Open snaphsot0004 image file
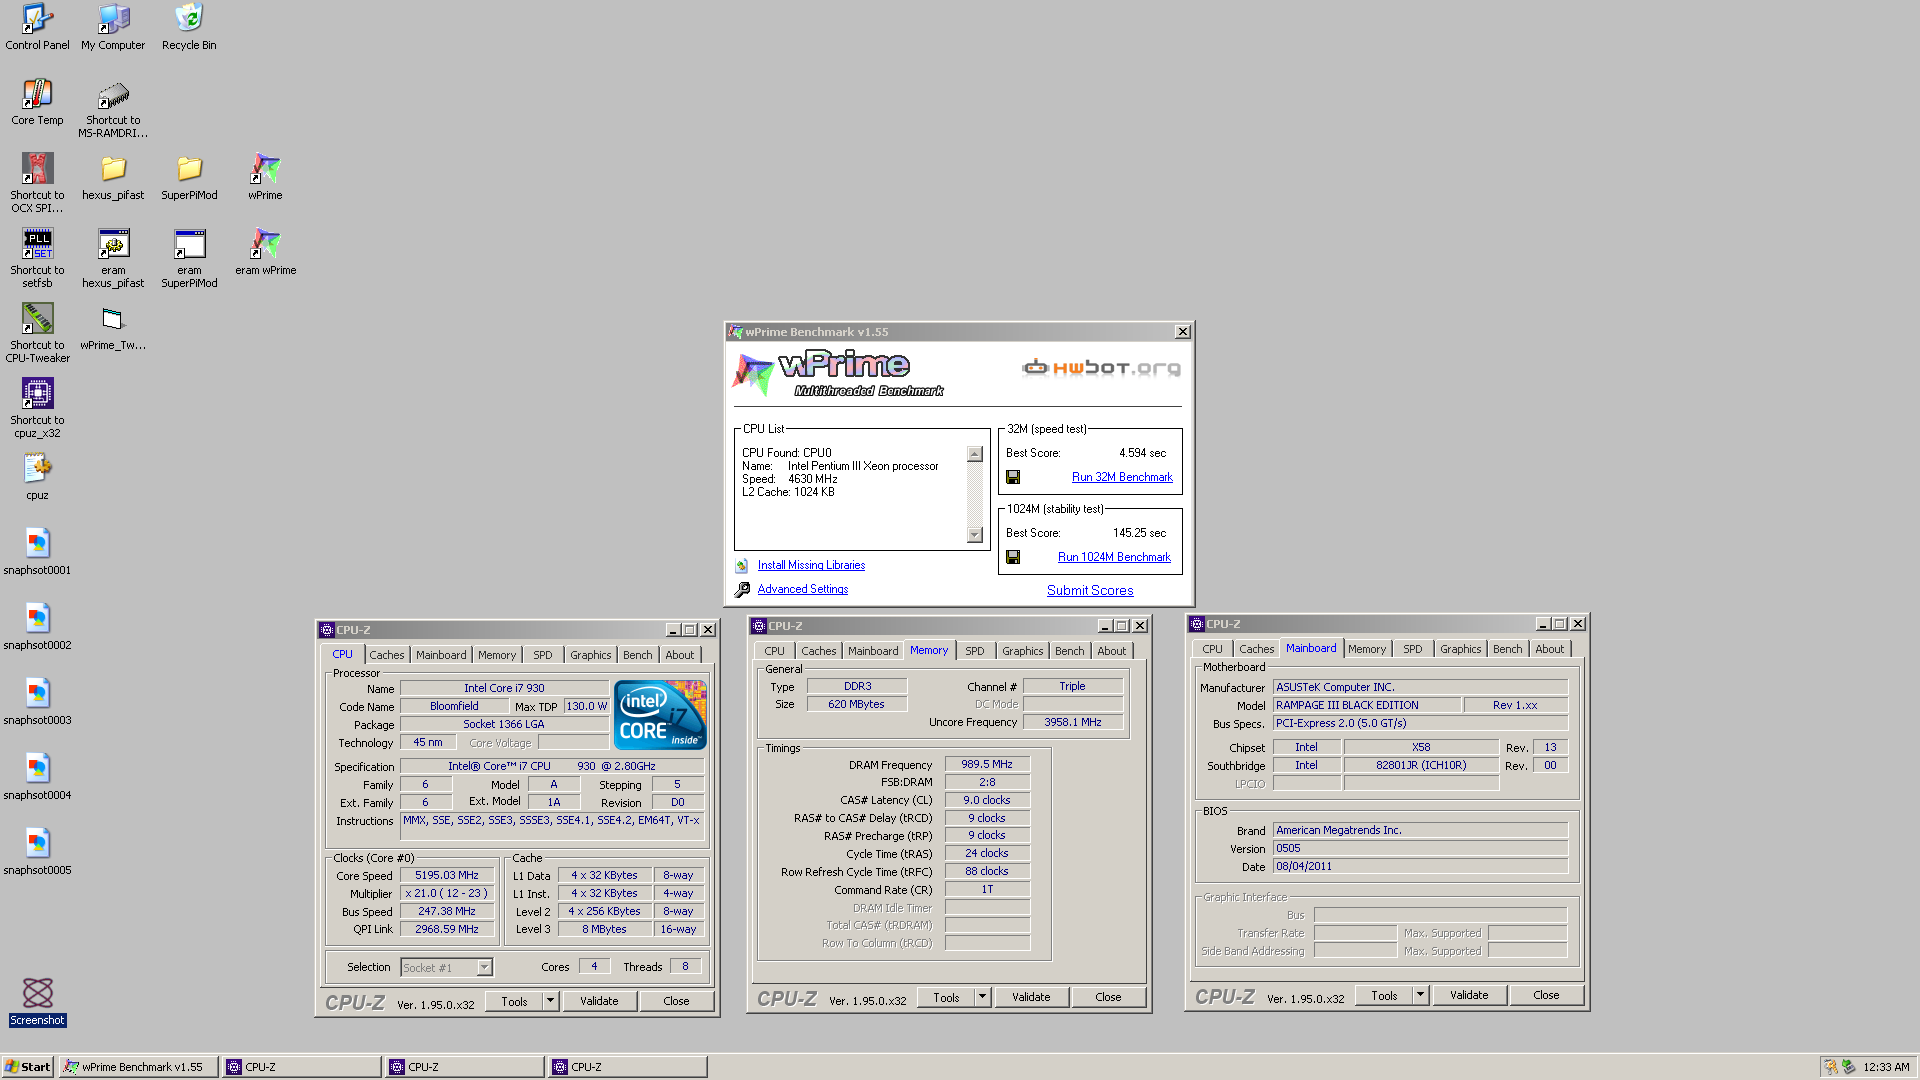 point(37,776)
